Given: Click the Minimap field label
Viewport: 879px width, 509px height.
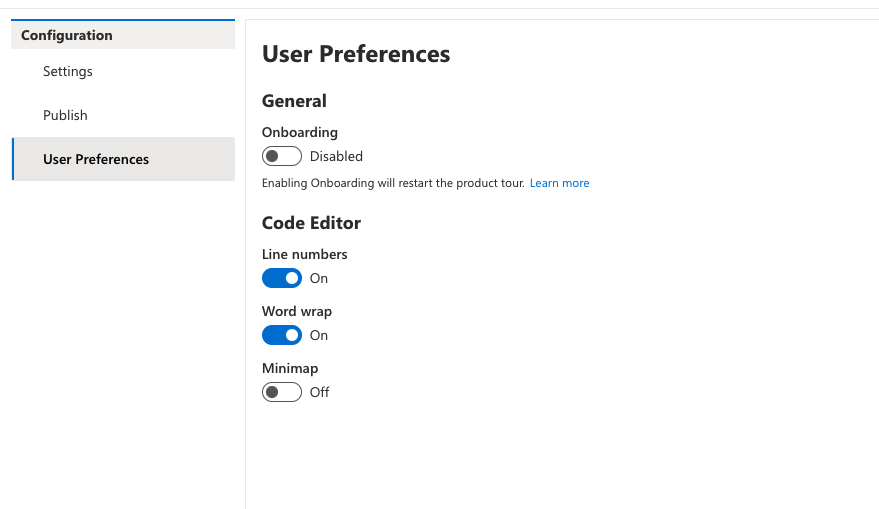Looking at the screenshot, I should click(290, 368).
